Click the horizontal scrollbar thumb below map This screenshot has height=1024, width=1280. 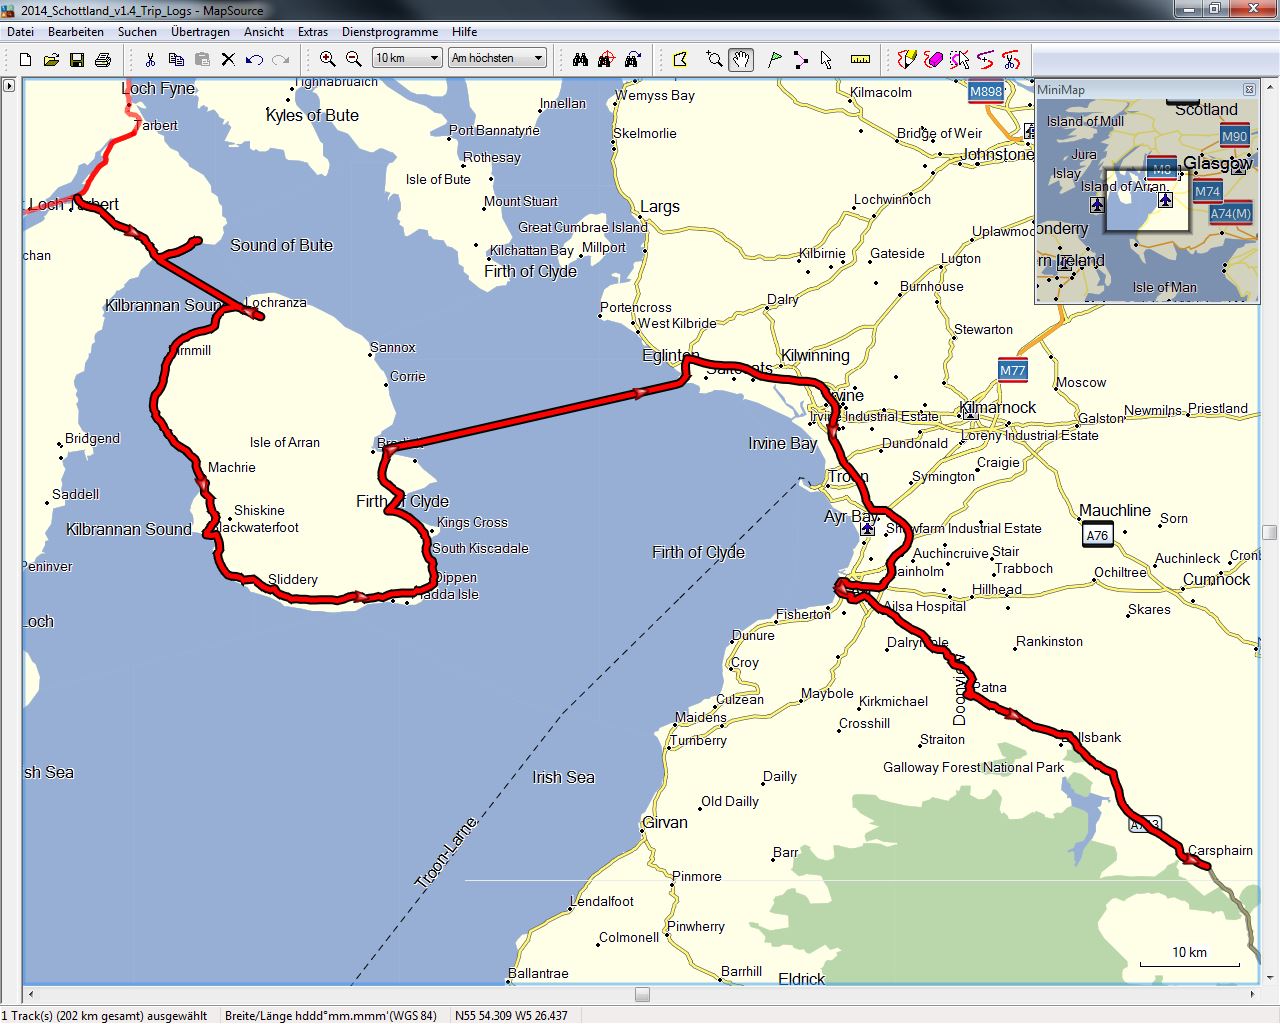point(642,995)
